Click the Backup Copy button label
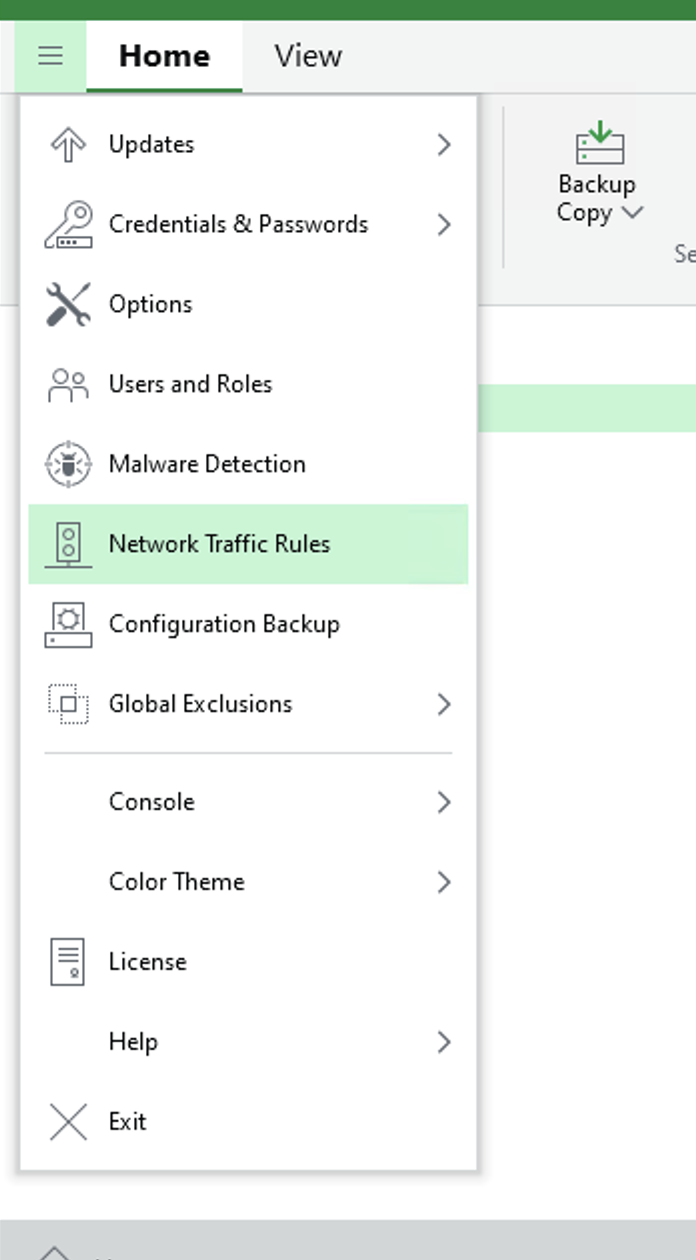Viewport: 696px width, 1260px height. point(596,198)
